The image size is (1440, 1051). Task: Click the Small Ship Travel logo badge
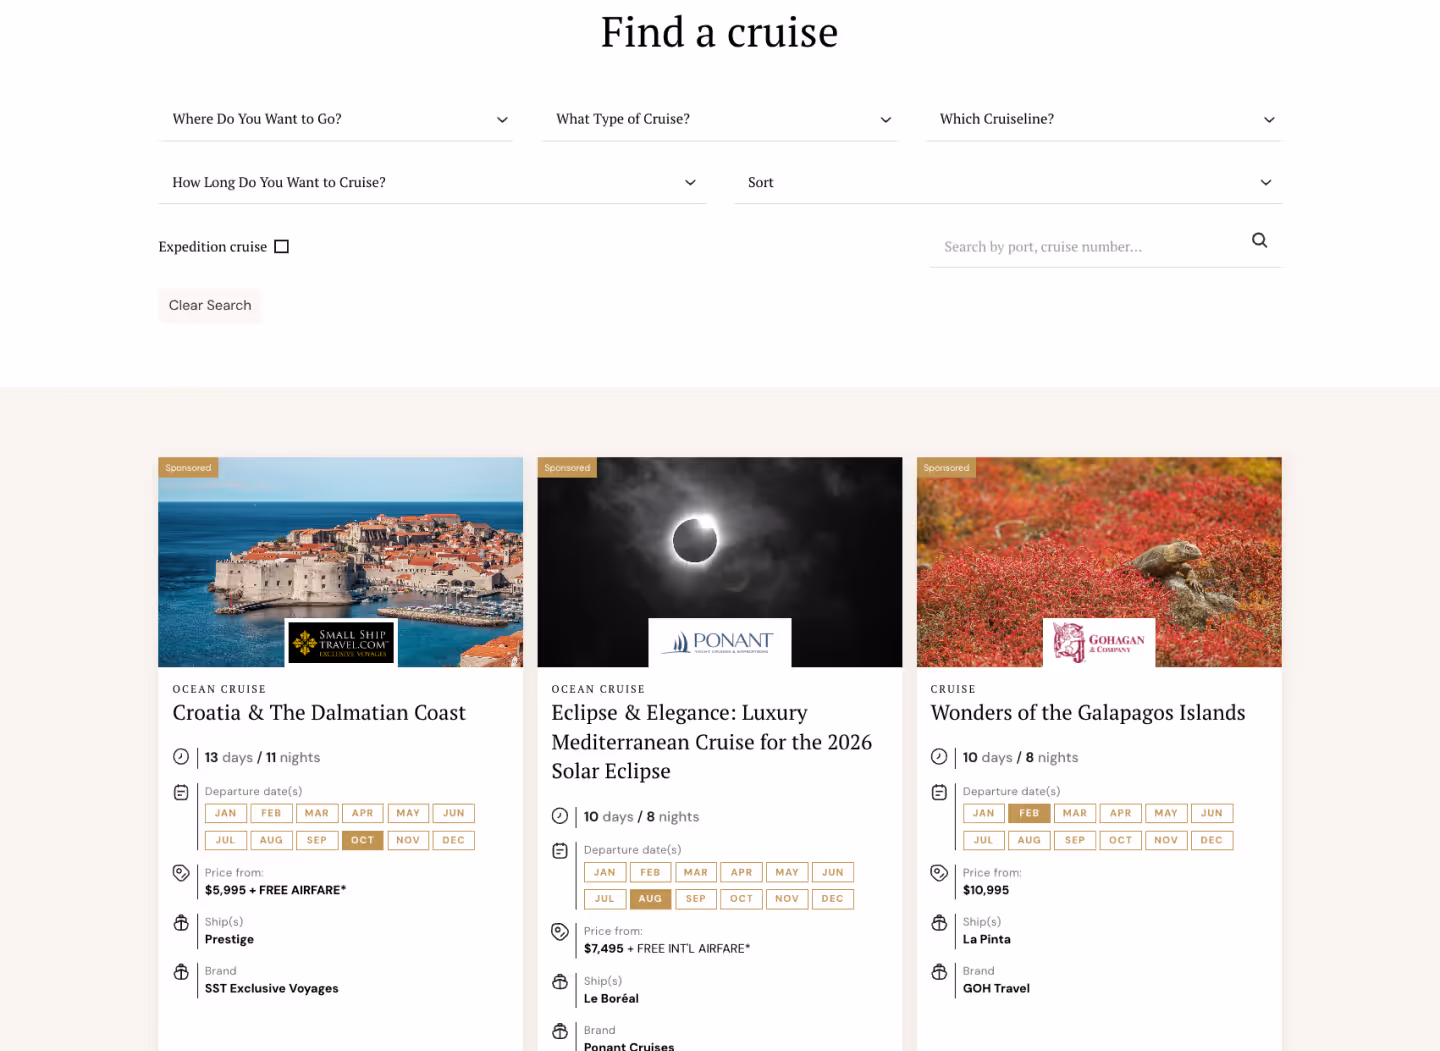click(341, 642)
